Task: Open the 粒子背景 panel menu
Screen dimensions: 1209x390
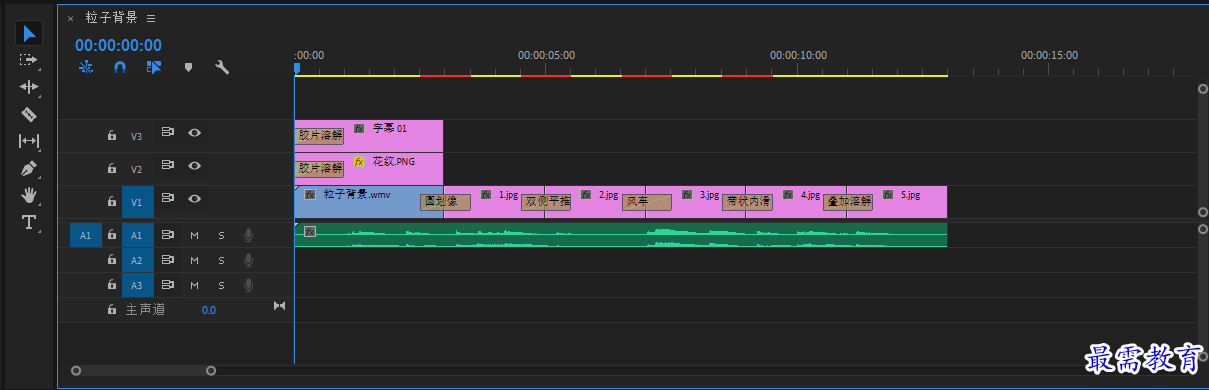Action: (x=151, y=18)
